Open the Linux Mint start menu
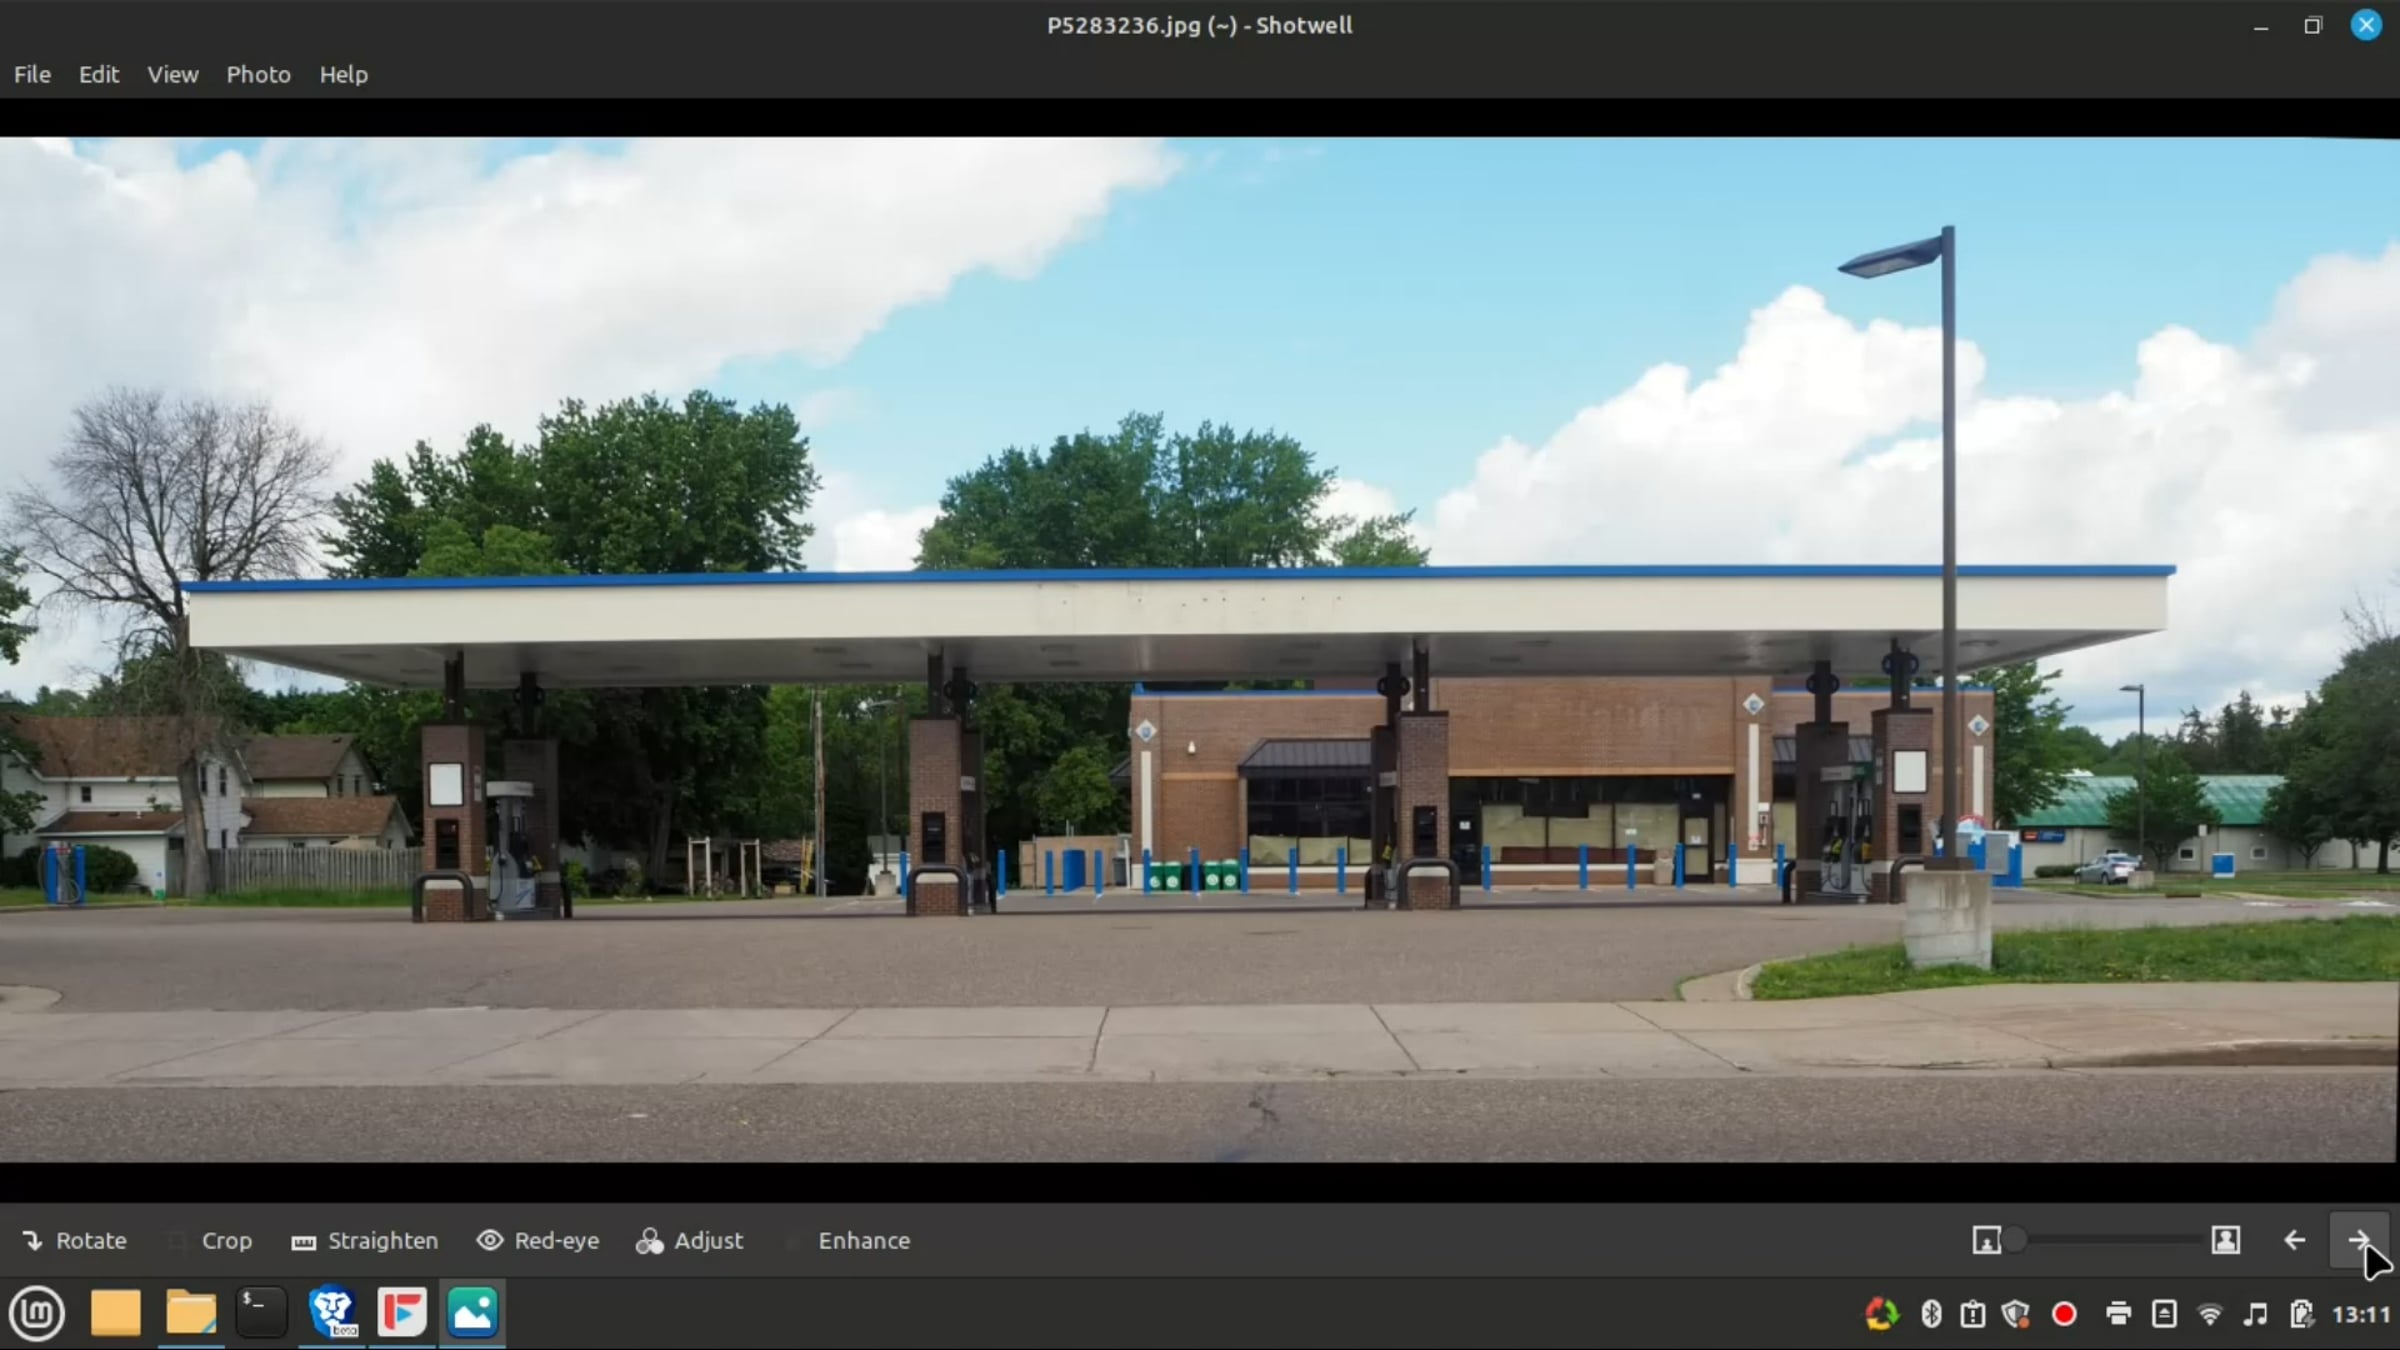This screenshot has width=2400, height=1350. [37, 1312]
